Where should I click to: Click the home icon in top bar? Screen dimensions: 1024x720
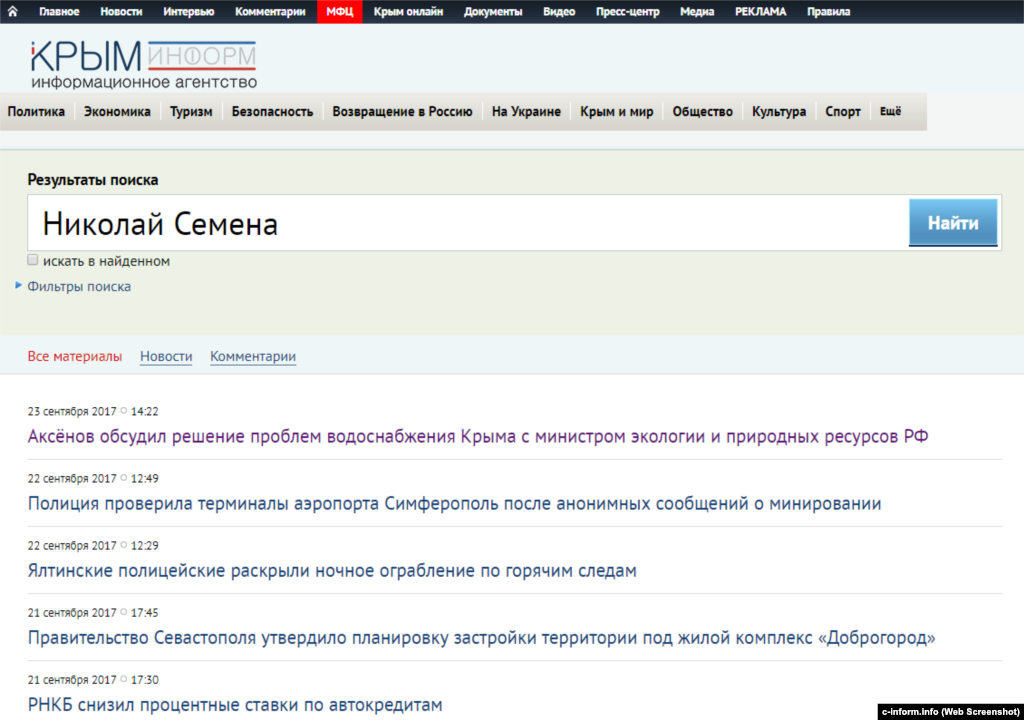point(13,12)
